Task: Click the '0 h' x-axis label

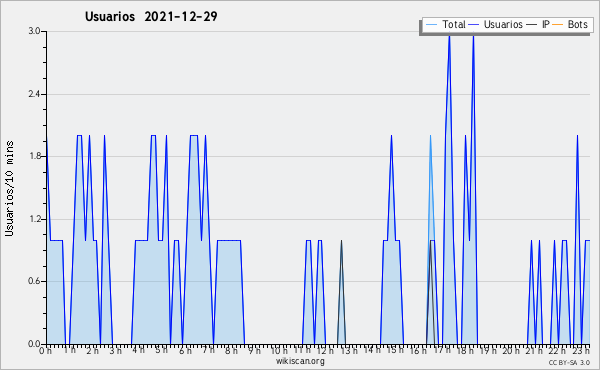Action: (46, 351)
